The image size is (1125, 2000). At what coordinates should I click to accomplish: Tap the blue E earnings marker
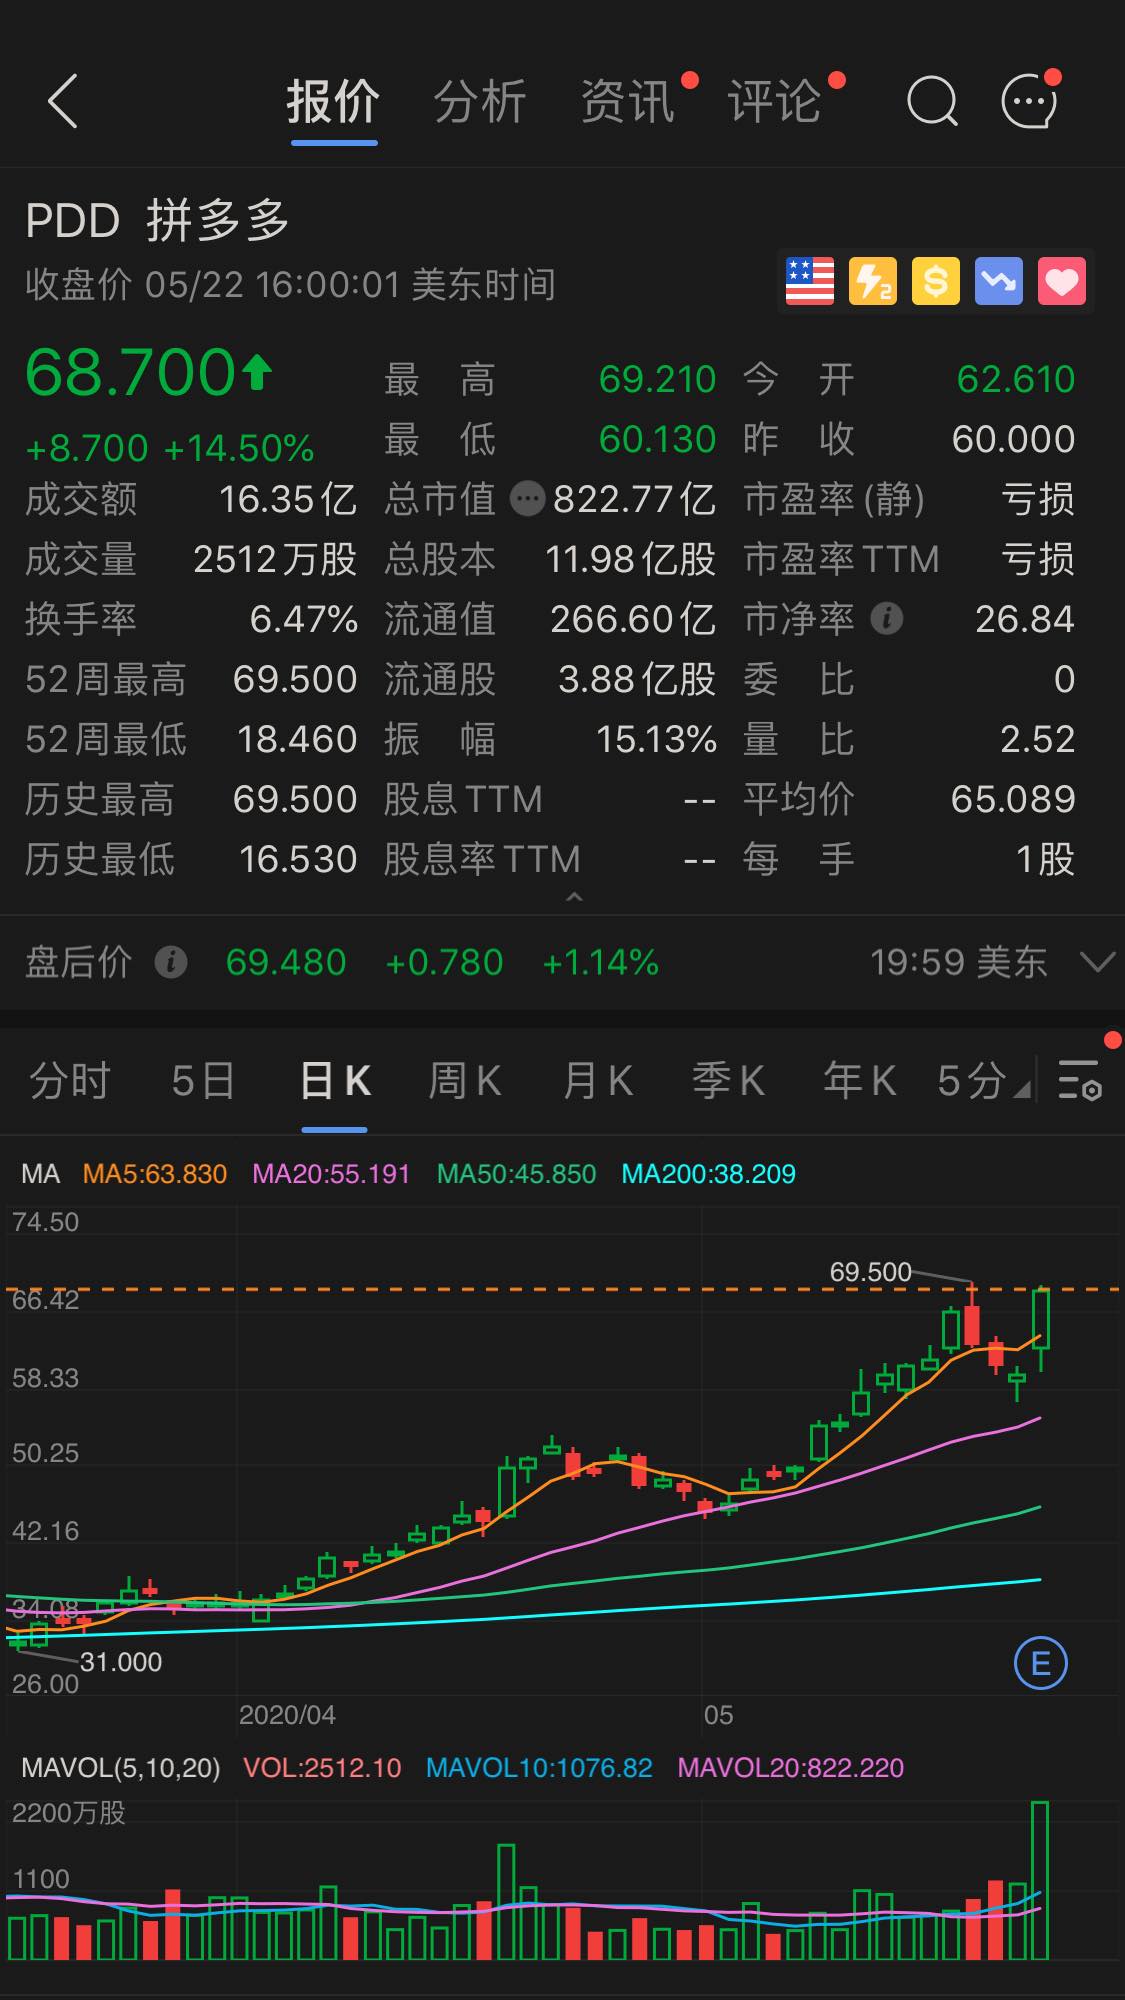(x=1041, y=1663)
